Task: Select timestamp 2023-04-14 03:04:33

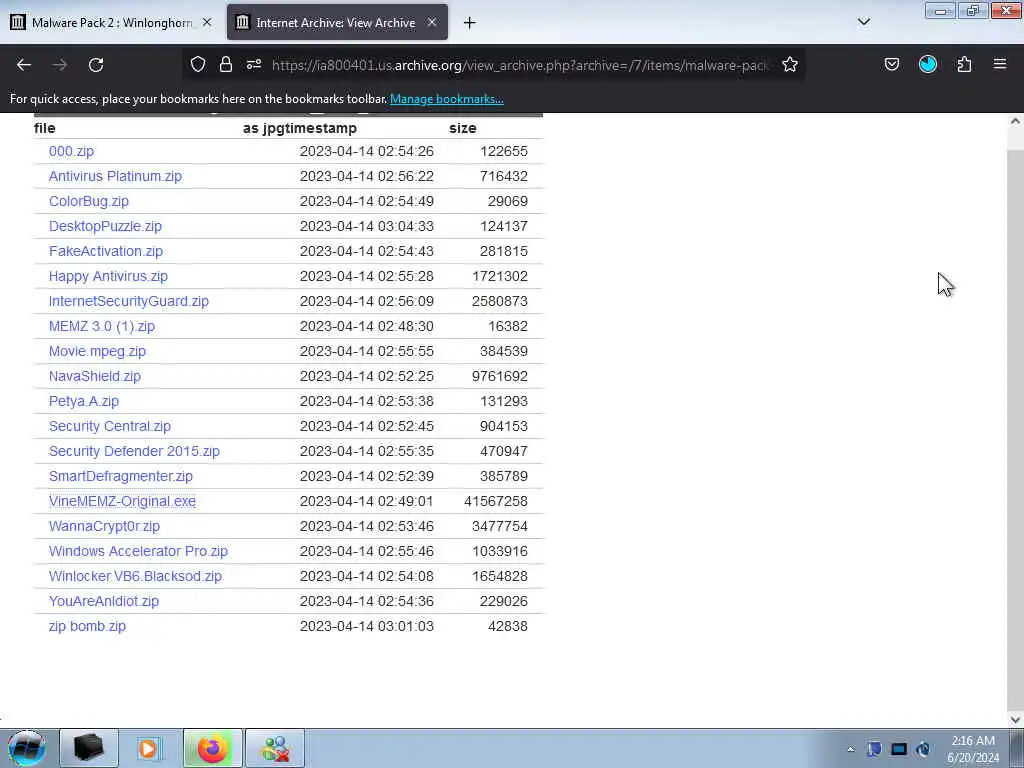Action: click(366, 227)
